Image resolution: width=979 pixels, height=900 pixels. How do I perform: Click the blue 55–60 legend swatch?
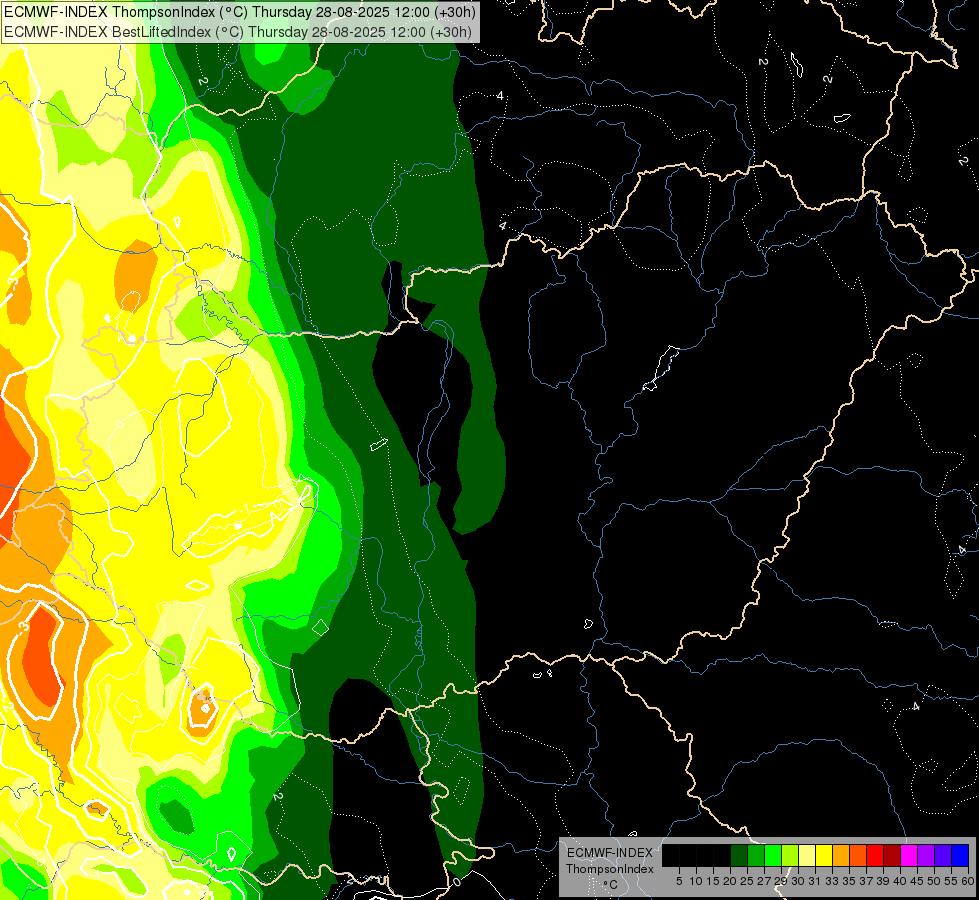pyautogui.click(x=960, y=855)
